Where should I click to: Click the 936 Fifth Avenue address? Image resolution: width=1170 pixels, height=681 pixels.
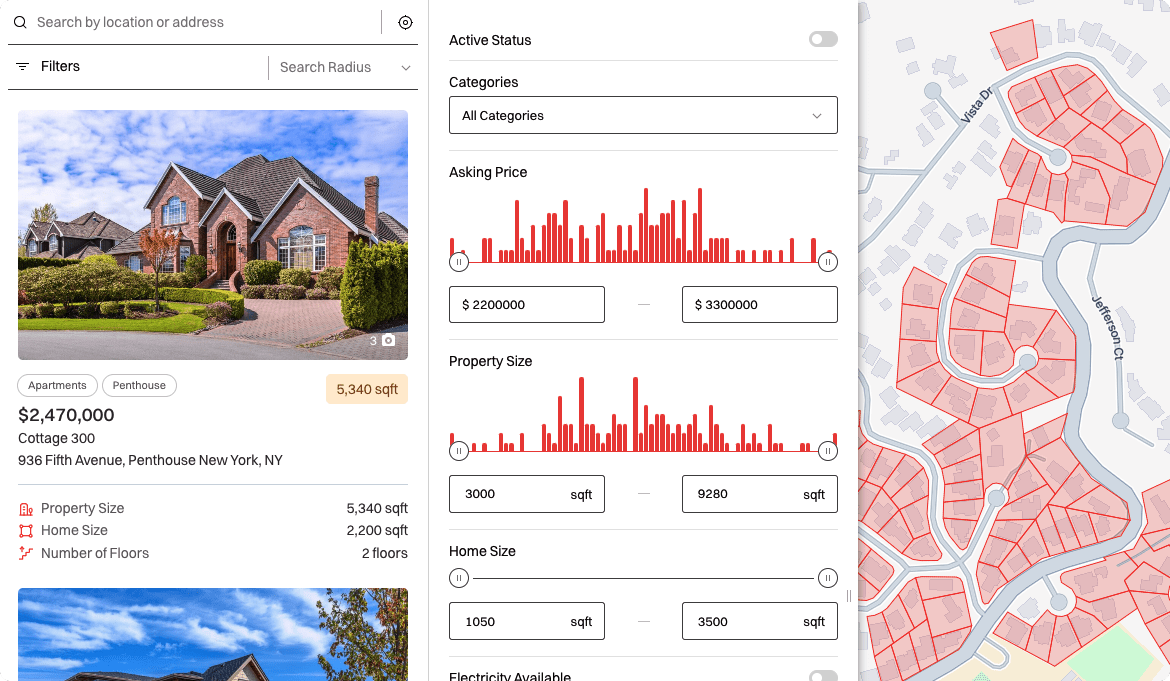point(150,460)
